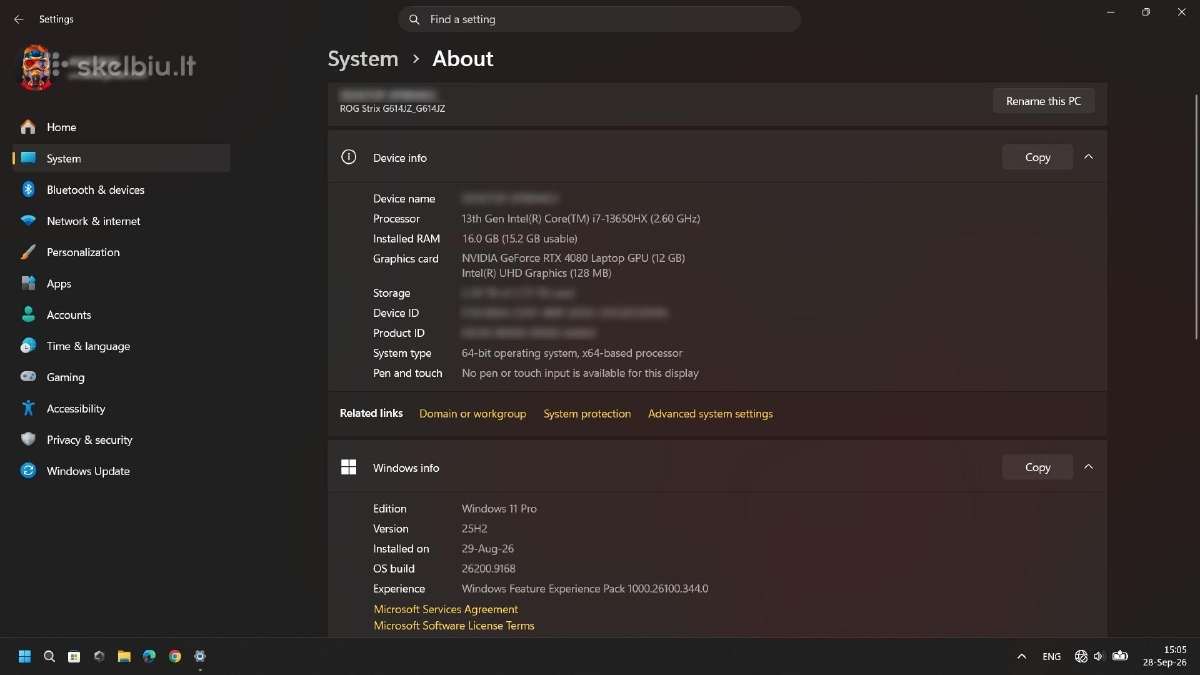Collapse the Device info section chevron
The height and width of the screenshot is (675, 1200).
pos(1089,157)
